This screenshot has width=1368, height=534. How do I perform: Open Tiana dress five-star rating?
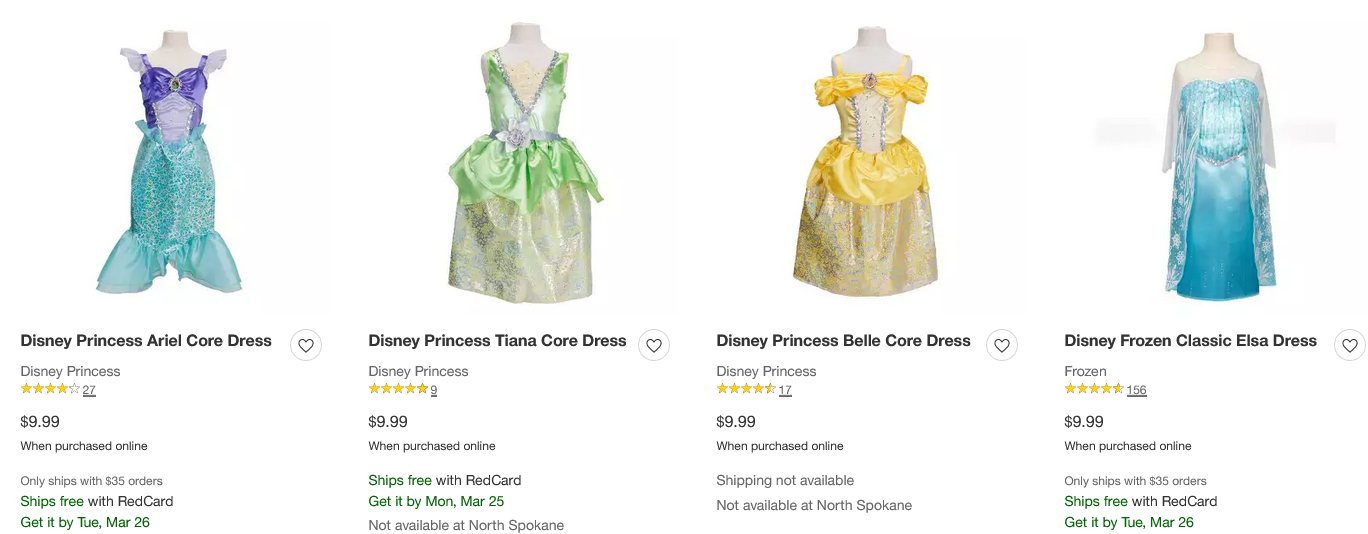(398, 389)
